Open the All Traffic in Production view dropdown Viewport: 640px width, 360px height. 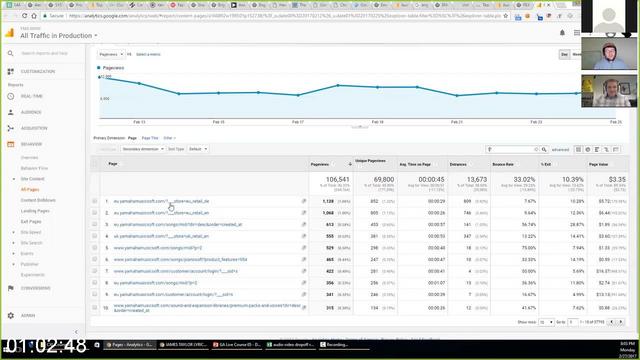click(x=59, y=36)
